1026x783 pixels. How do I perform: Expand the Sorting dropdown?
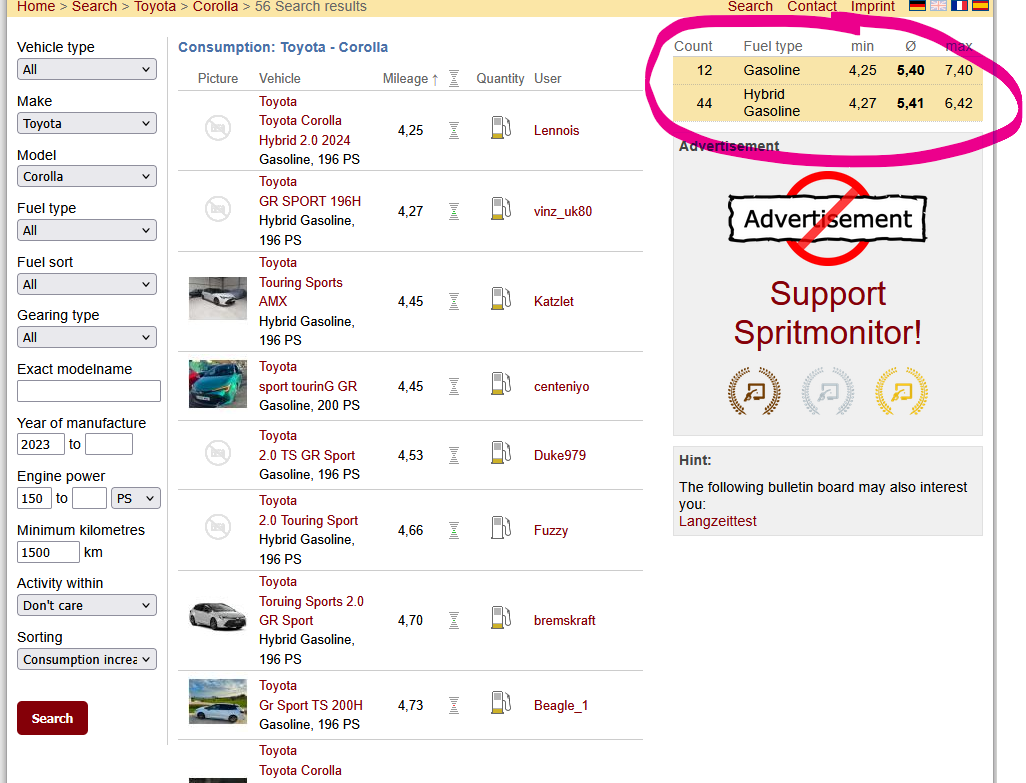pyautogui.click(x=87, y=659)
